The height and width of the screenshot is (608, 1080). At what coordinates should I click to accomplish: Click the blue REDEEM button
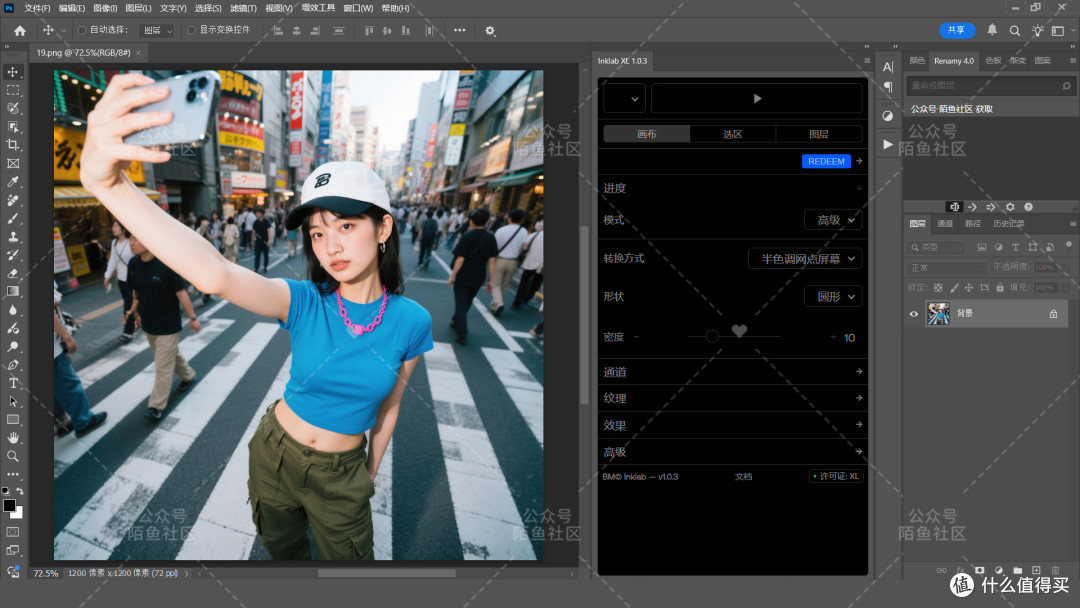[x=826, y=161]
